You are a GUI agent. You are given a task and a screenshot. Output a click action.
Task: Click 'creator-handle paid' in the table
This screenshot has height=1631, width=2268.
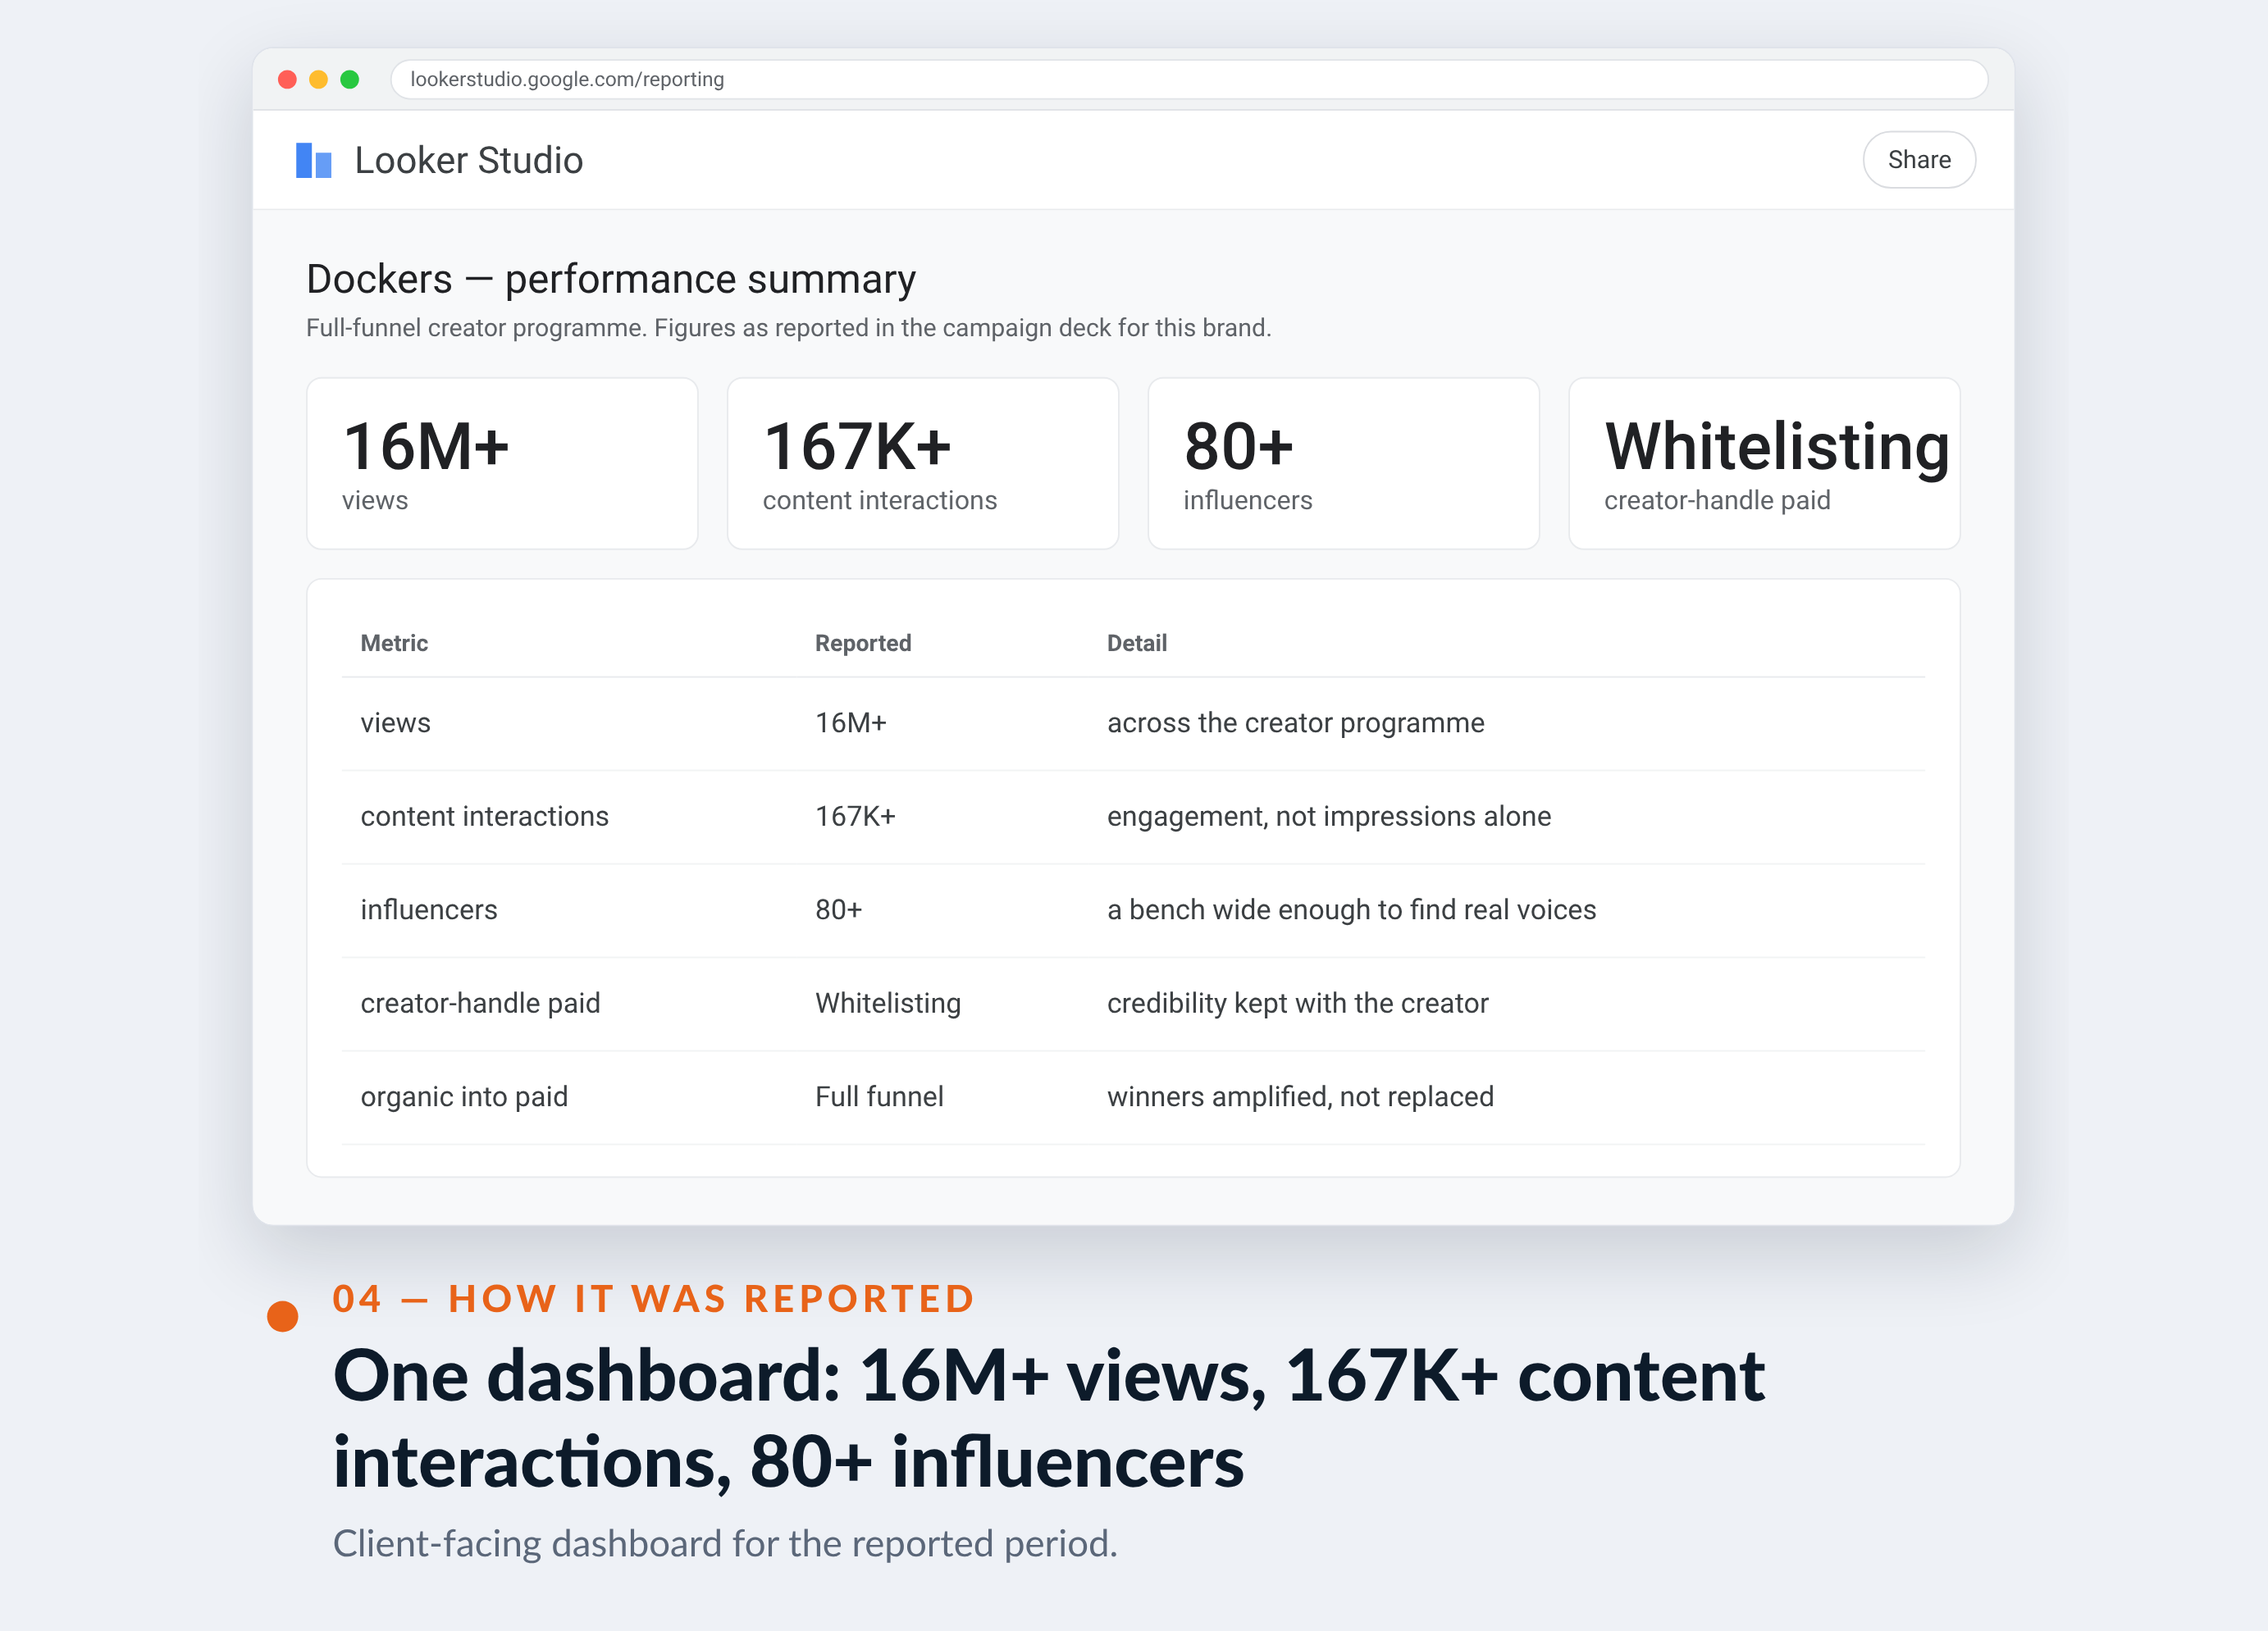click(x=480, y=1003)
